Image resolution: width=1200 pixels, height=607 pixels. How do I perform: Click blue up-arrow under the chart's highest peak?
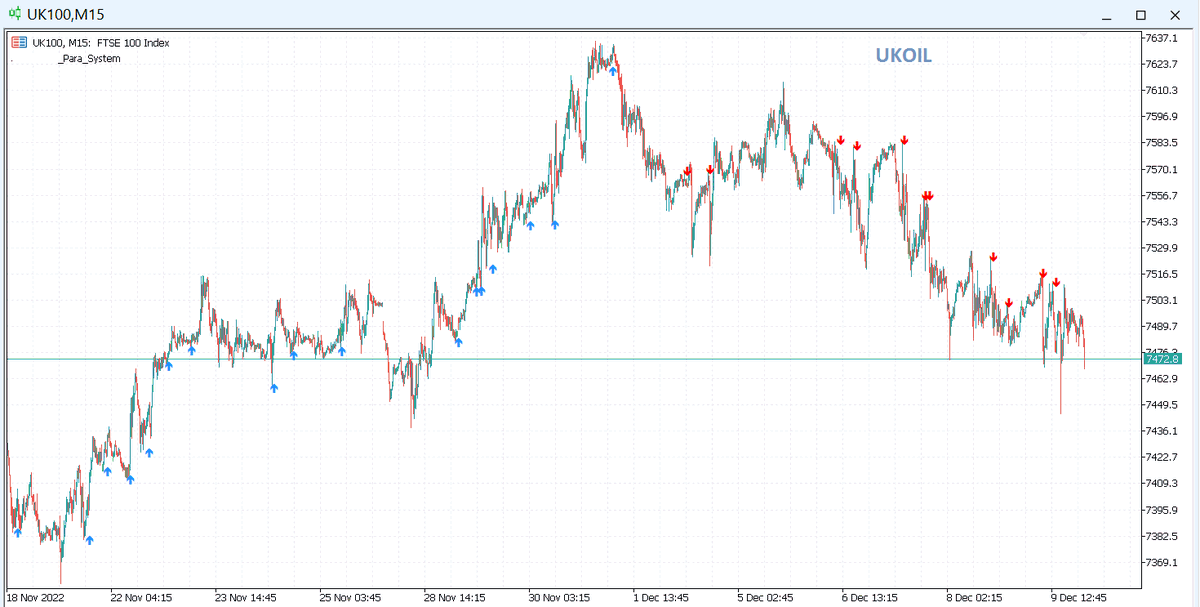click(x=613, y=71)
